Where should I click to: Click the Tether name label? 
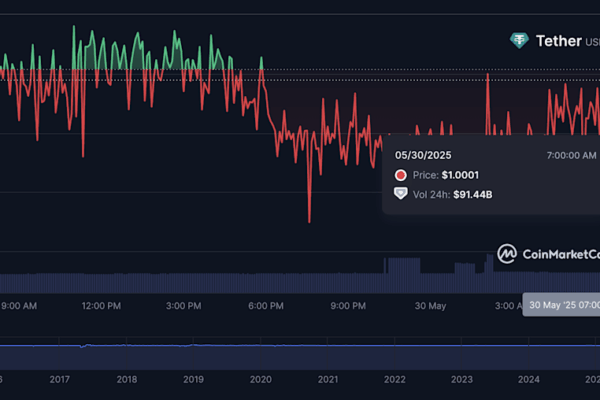coord(559,41)
